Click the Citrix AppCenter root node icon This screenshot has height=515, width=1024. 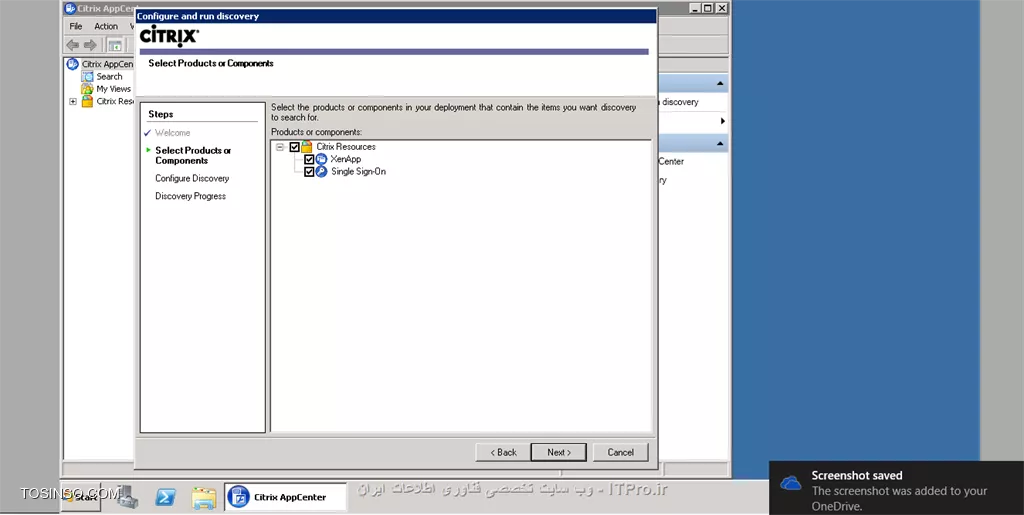pyautogui.click(x=72, y=64)
